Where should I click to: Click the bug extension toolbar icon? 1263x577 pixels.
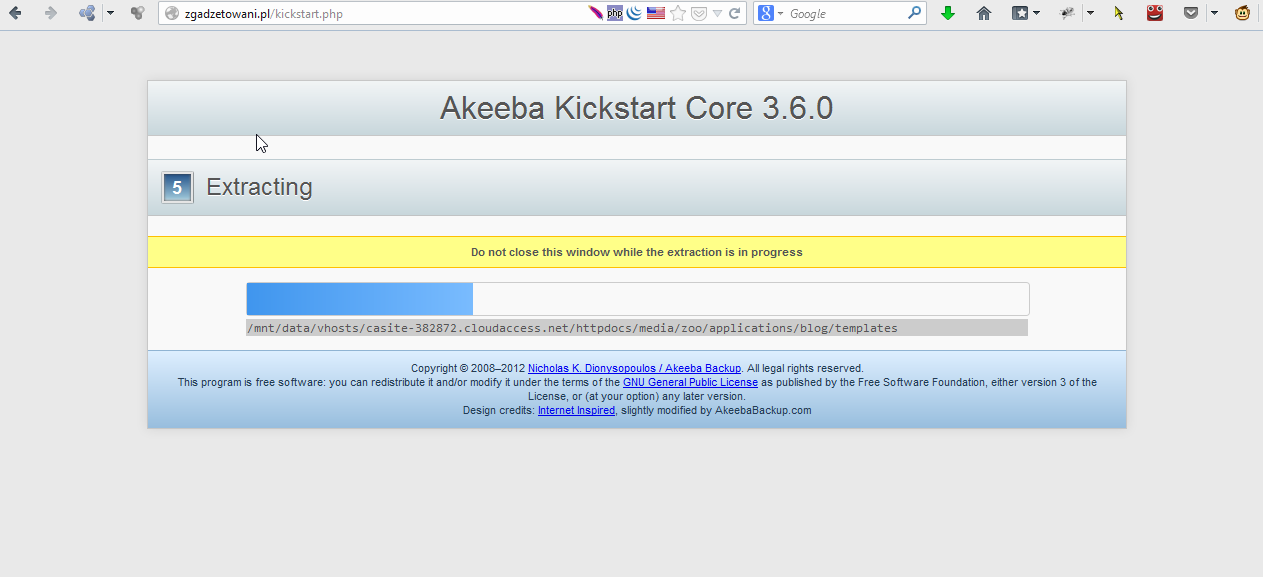pos(1068,13)
